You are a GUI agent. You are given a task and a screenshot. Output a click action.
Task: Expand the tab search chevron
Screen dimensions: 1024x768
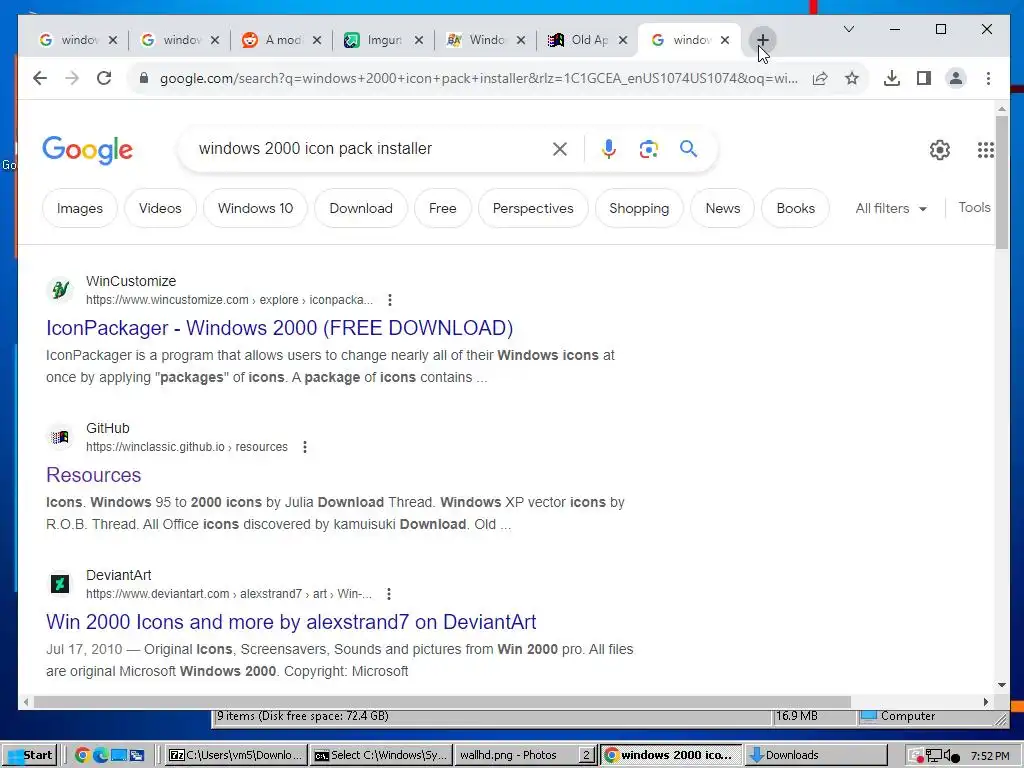click(849, 29)
